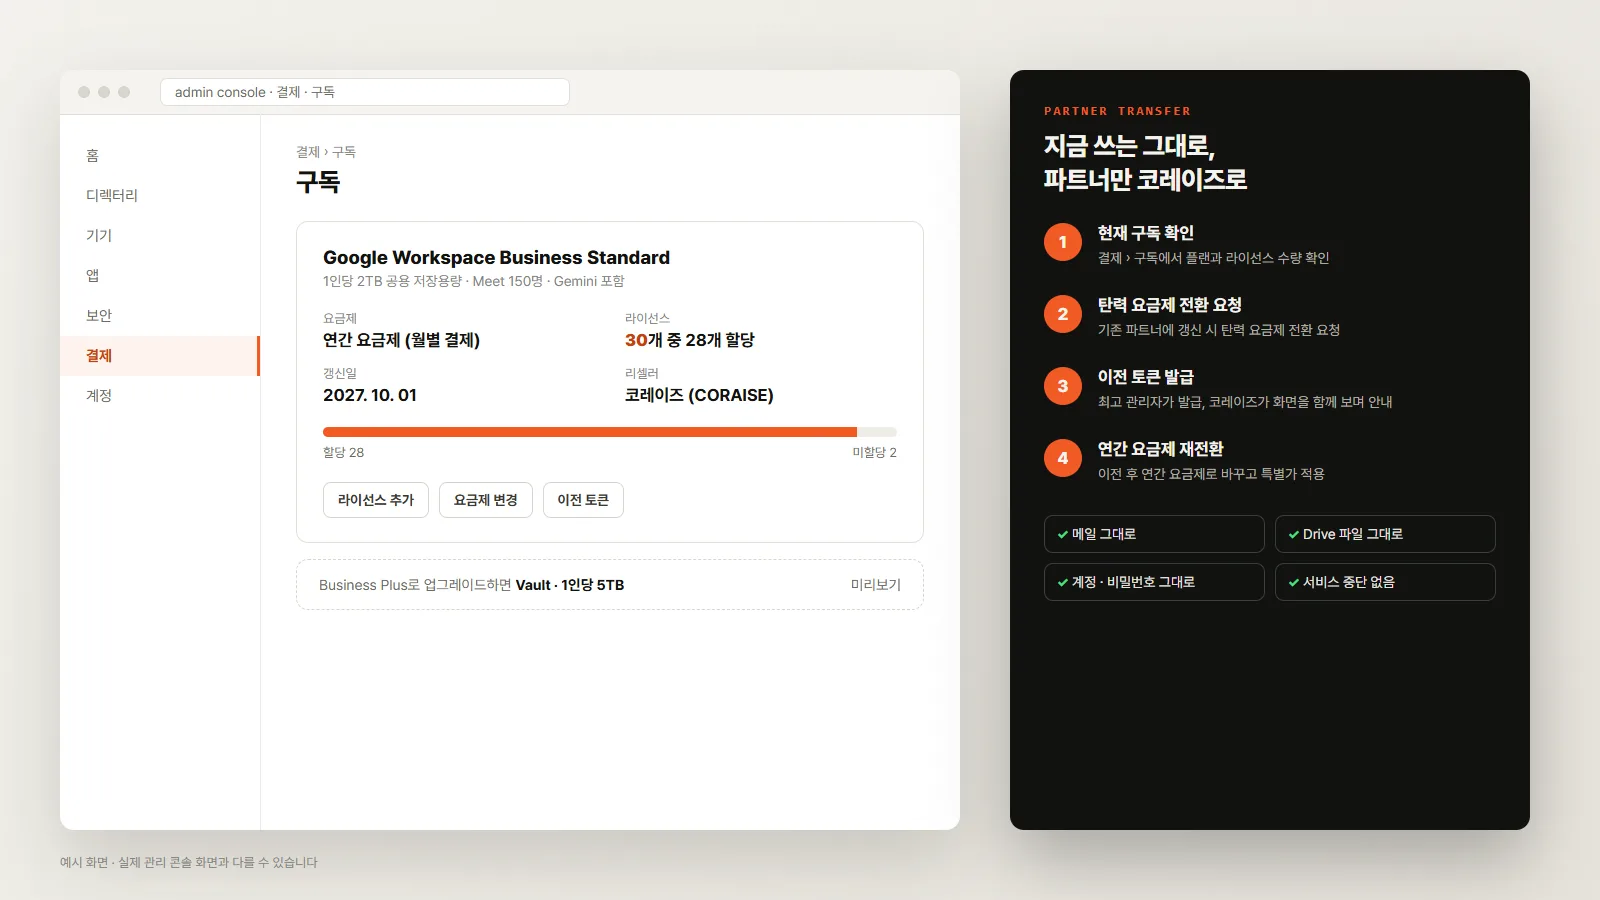Click step 1 circle for 현재 구독 확인
The height and width of the screenshot is (900, 1600).
tap(1063, 242)
